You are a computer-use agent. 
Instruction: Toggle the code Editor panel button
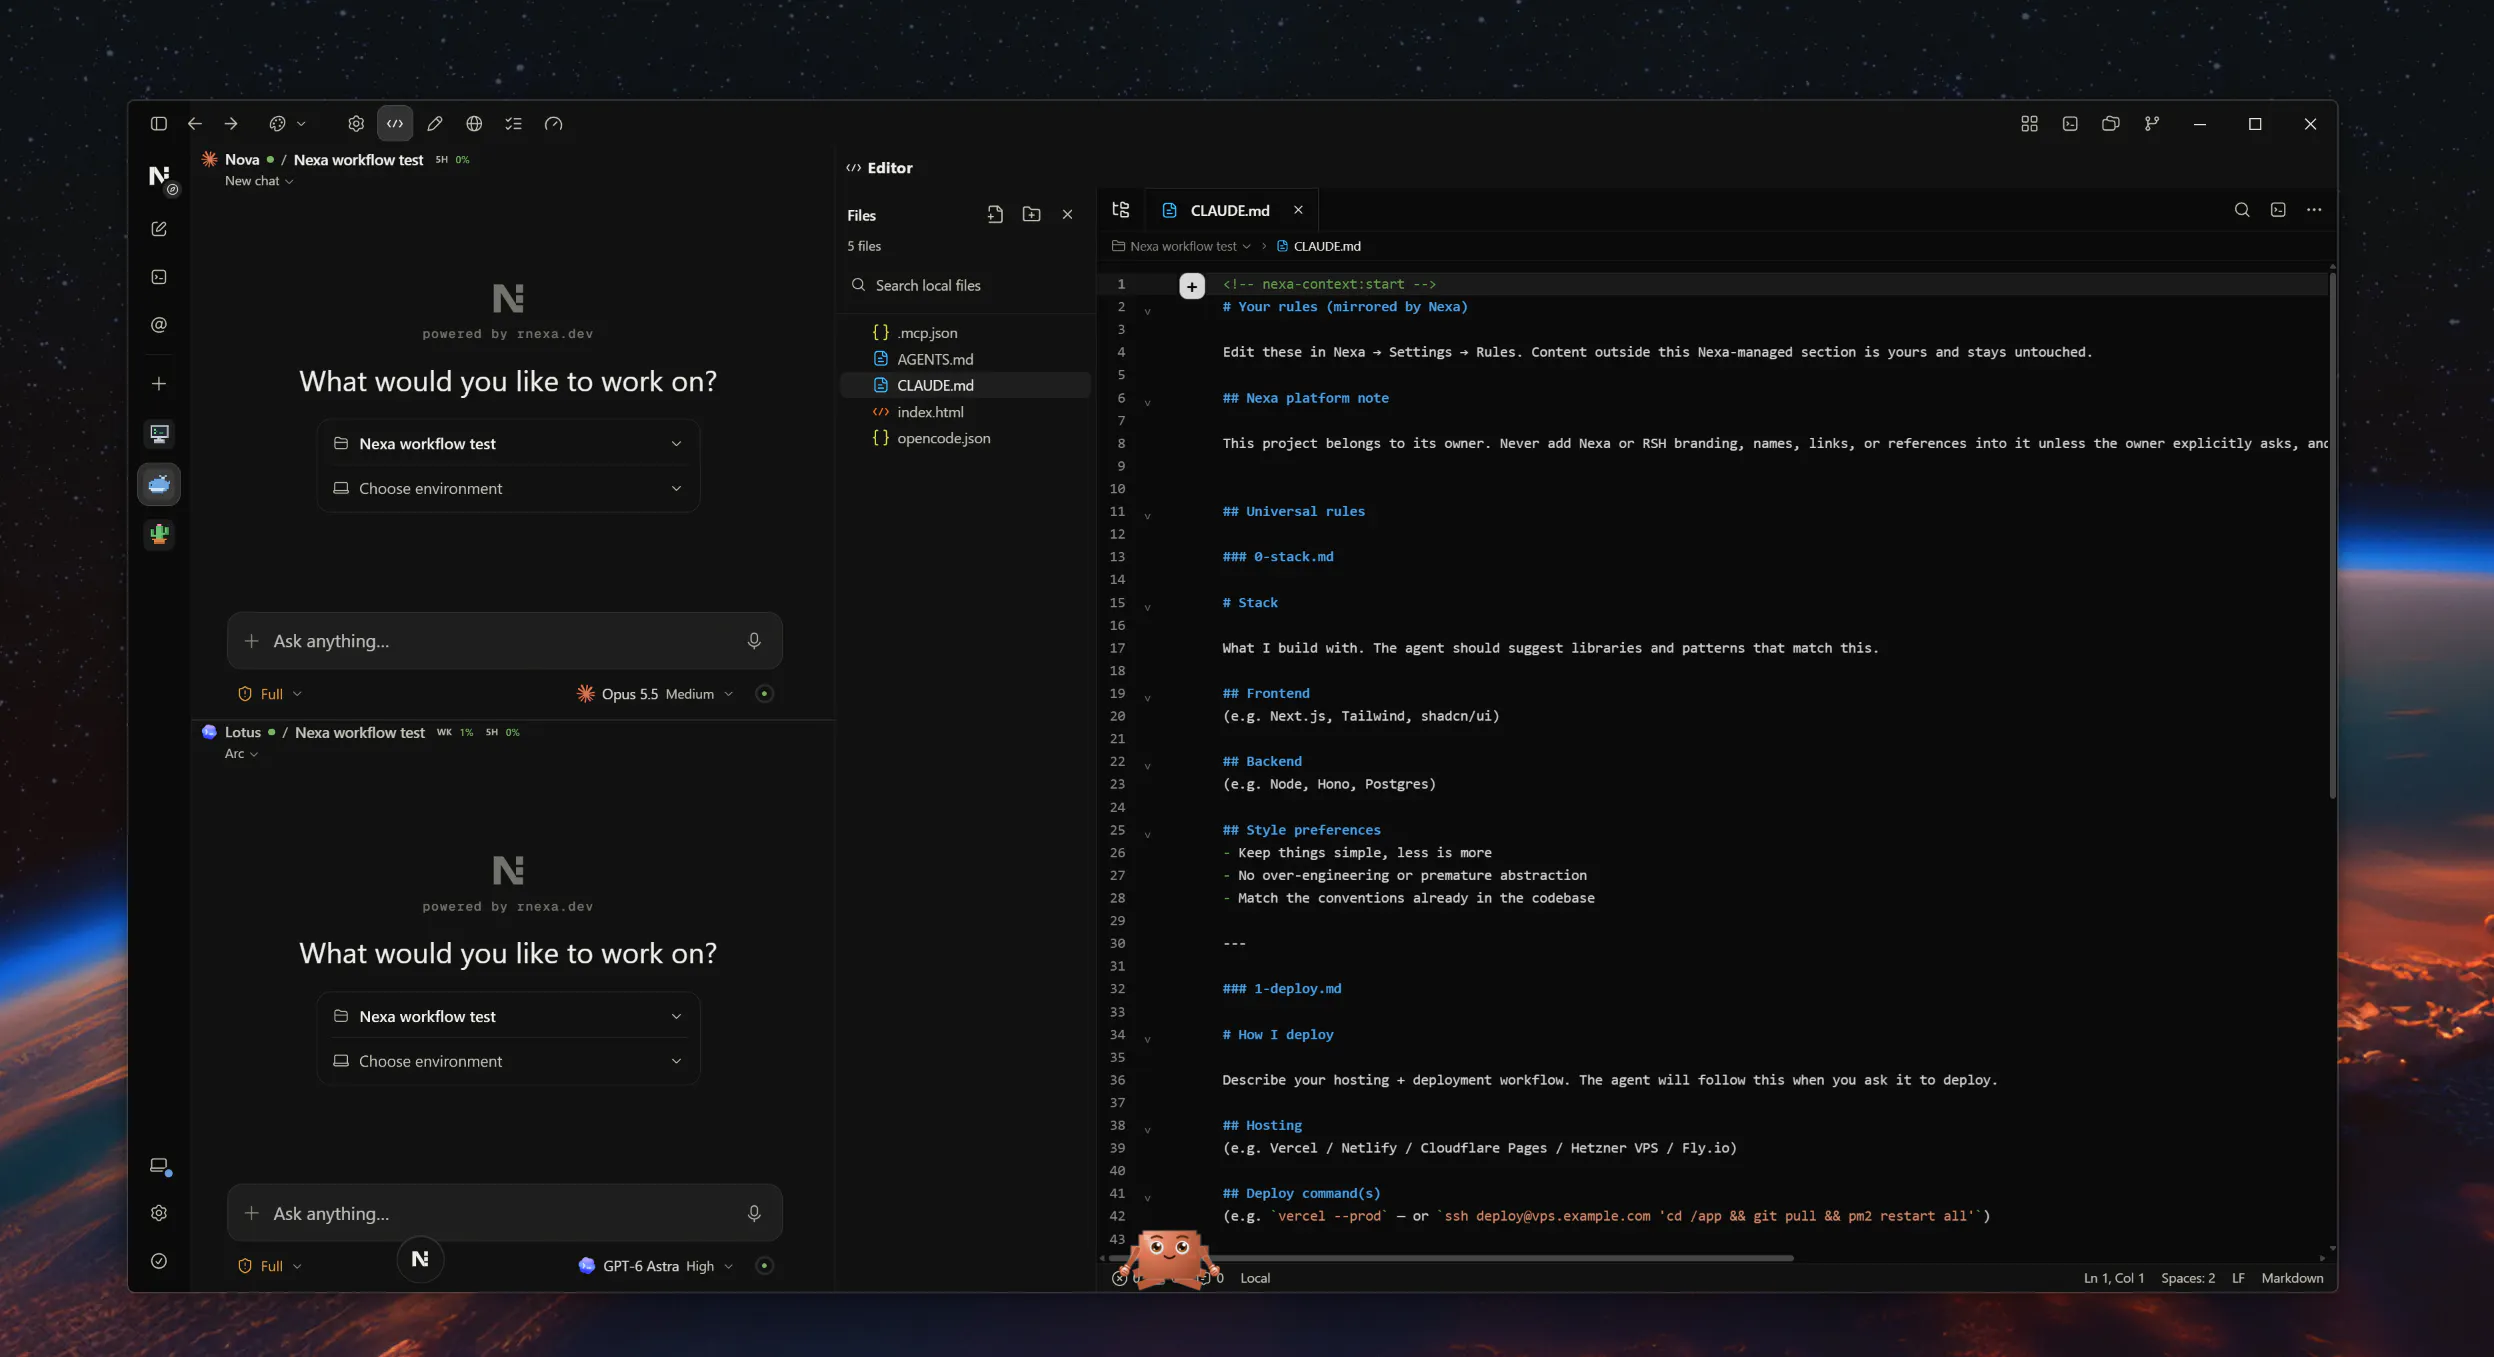coord(395,124)
